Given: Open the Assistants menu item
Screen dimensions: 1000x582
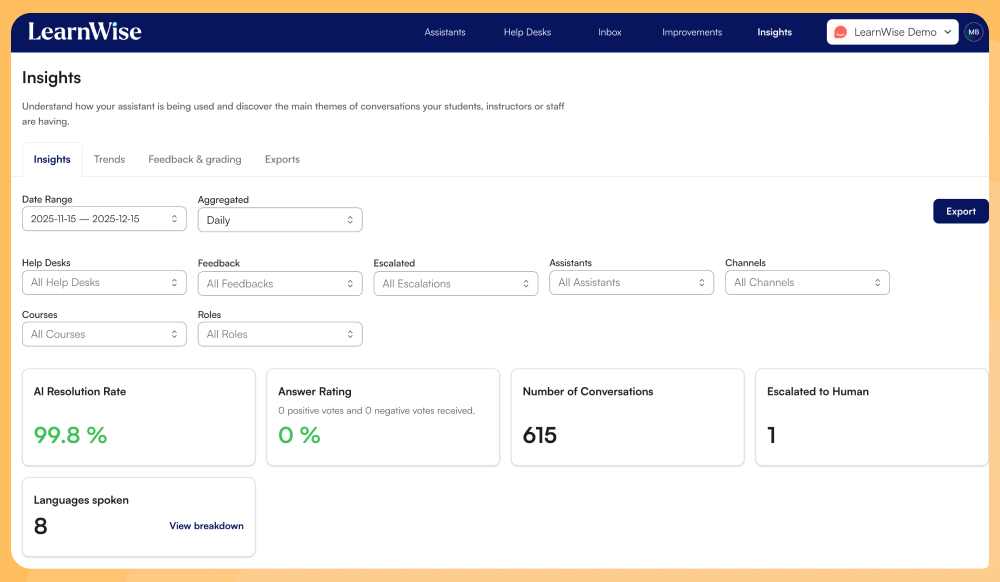Looking at the screenshot, I should pyautogui.click(x=444, y=32).
